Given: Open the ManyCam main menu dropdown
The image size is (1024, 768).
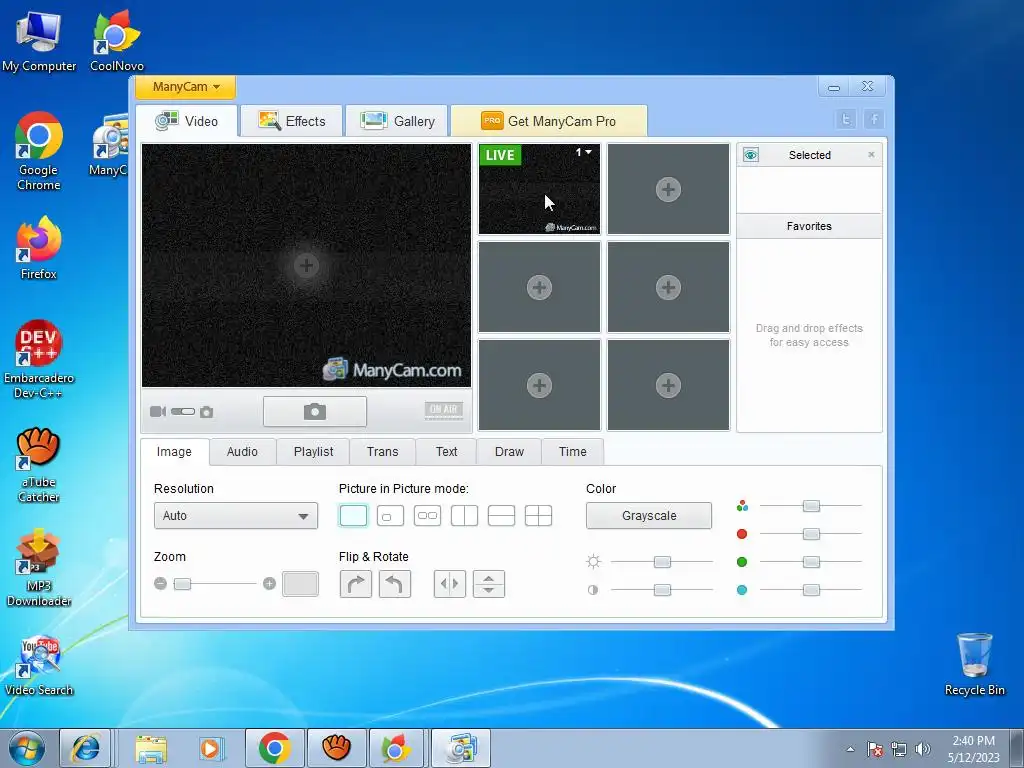Looking at the screenshot, I should (x=185, y=87).
